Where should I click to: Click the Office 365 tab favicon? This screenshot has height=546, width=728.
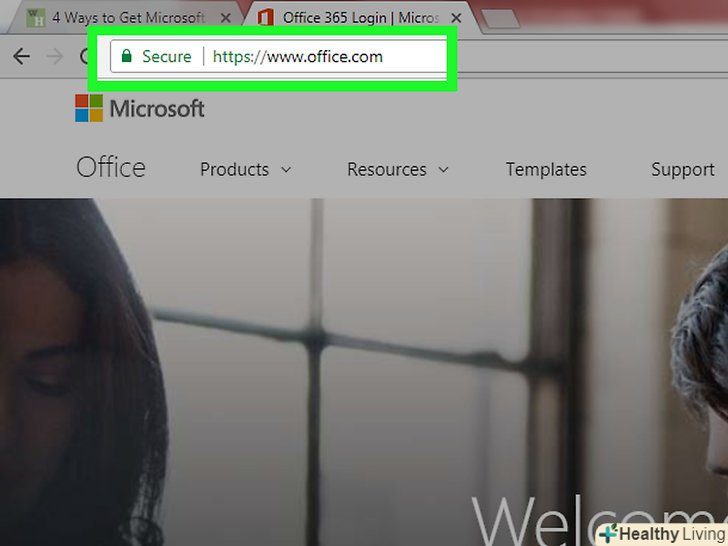(x=266, y=18)
